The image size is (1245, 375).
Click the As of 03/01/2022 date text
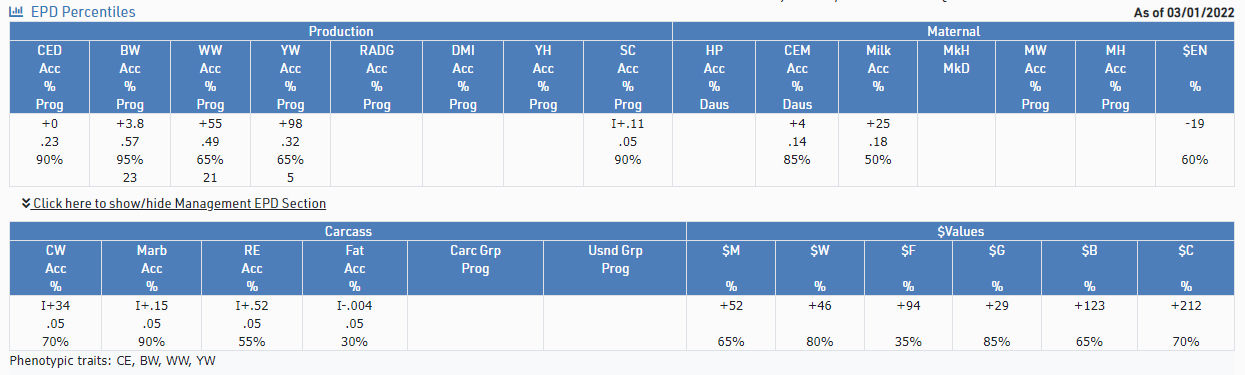[1185, 12]
